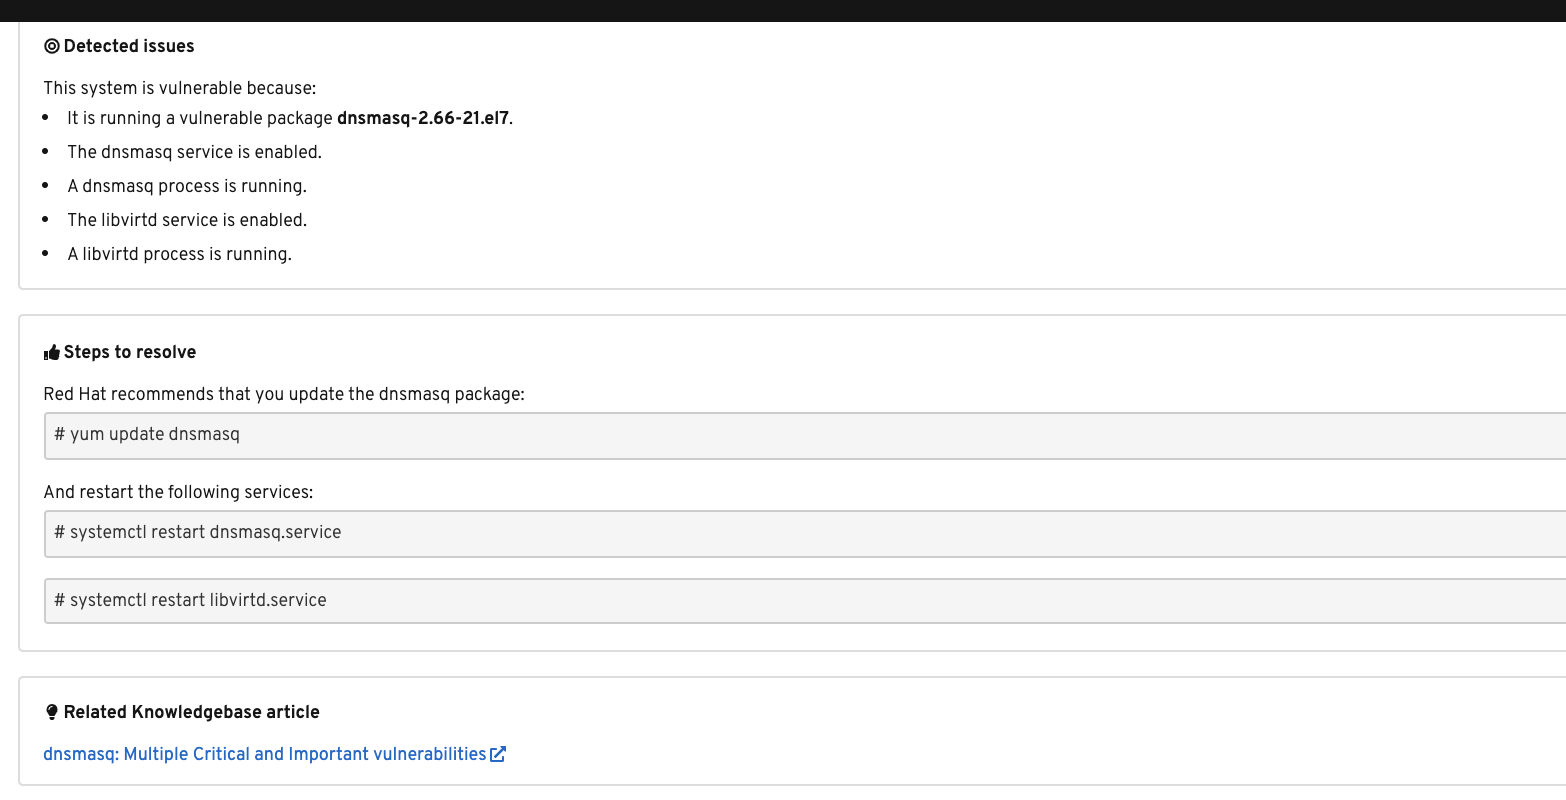
Task: Click the thumbs-up icon beside Steps to resolve
Action: click(52, 353)
